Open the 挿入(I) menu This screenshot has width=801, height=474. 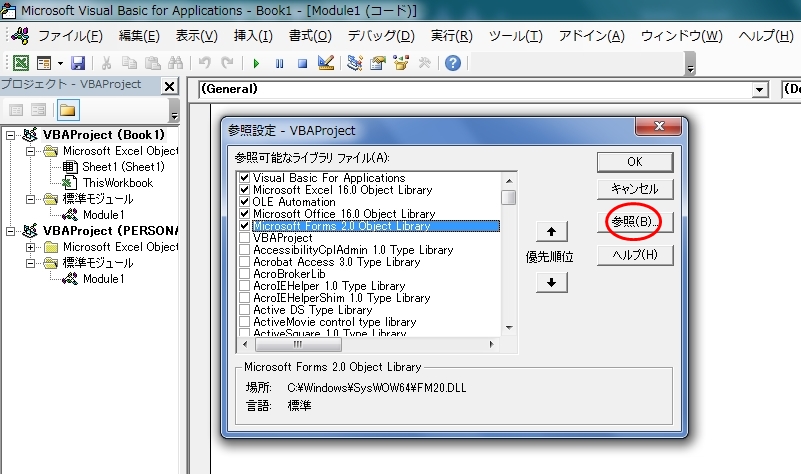253,36
